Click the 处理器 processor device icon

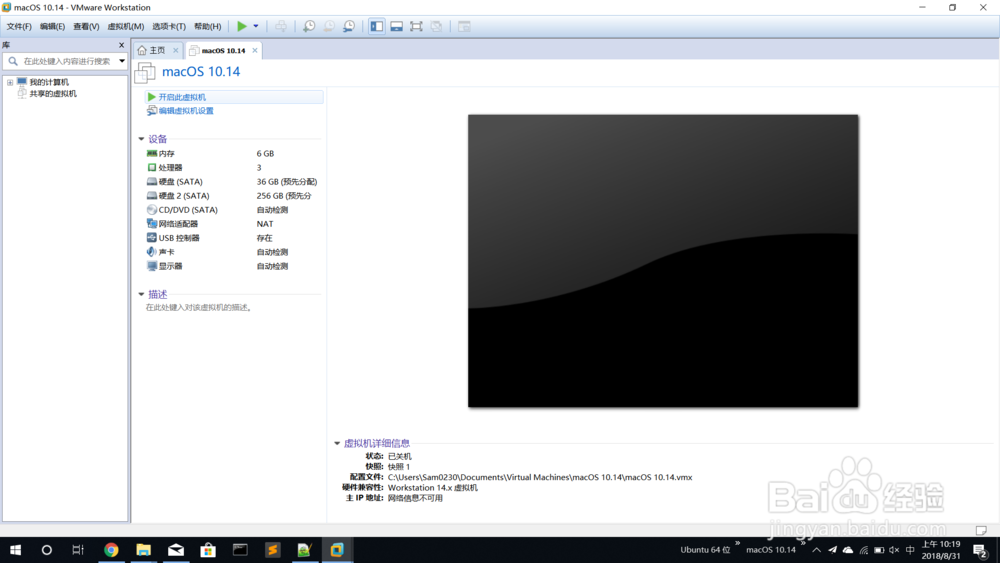tap(152, 168)
